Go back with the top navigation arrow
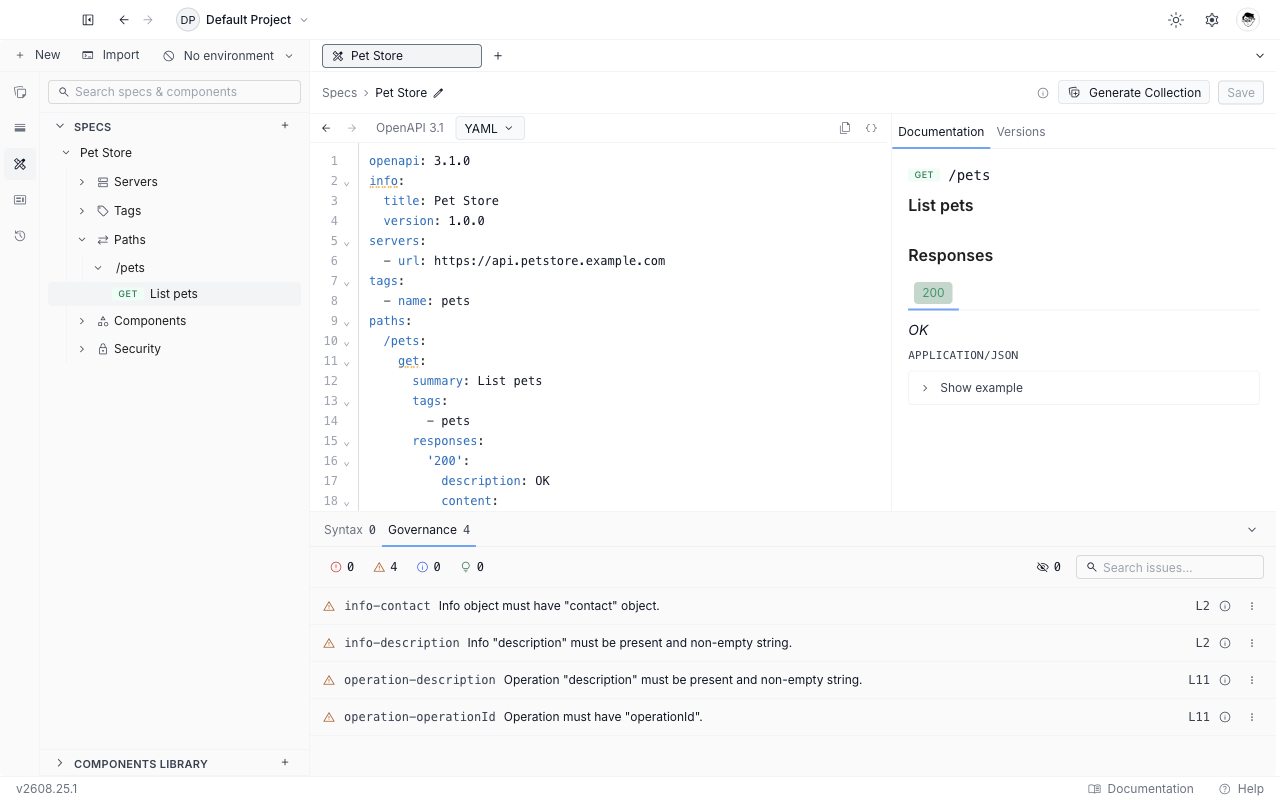1280x800 pixels. pyautogui.click(x=124, y=20)
